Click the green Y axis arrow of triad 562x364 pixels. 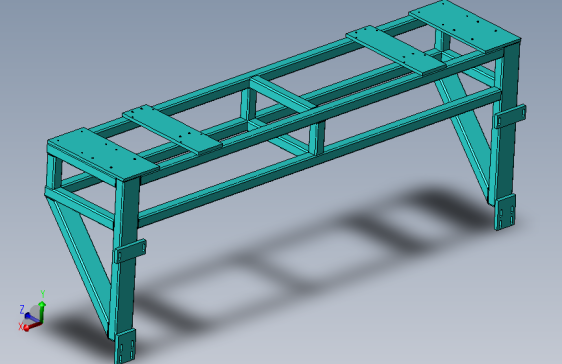tap(42, 311)
